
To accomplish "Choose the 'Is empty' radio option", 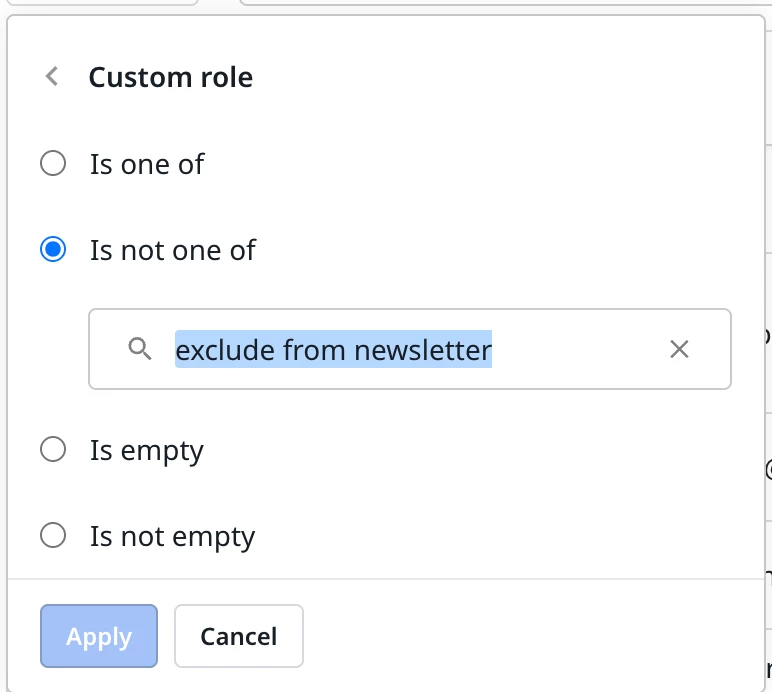I will point(53,450).
